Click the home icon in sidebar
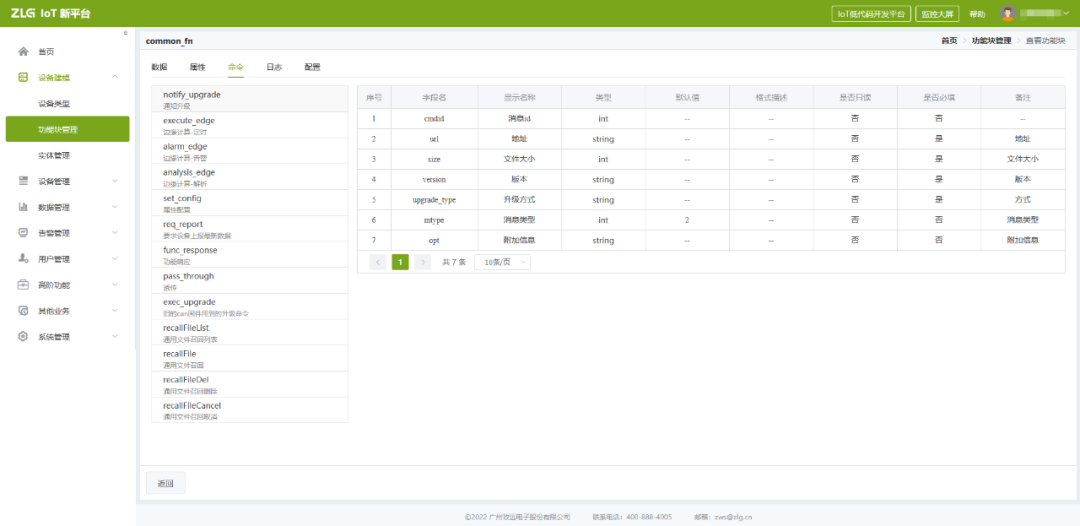This screenshot has height=526, width=1080. (x=23, y=52)
